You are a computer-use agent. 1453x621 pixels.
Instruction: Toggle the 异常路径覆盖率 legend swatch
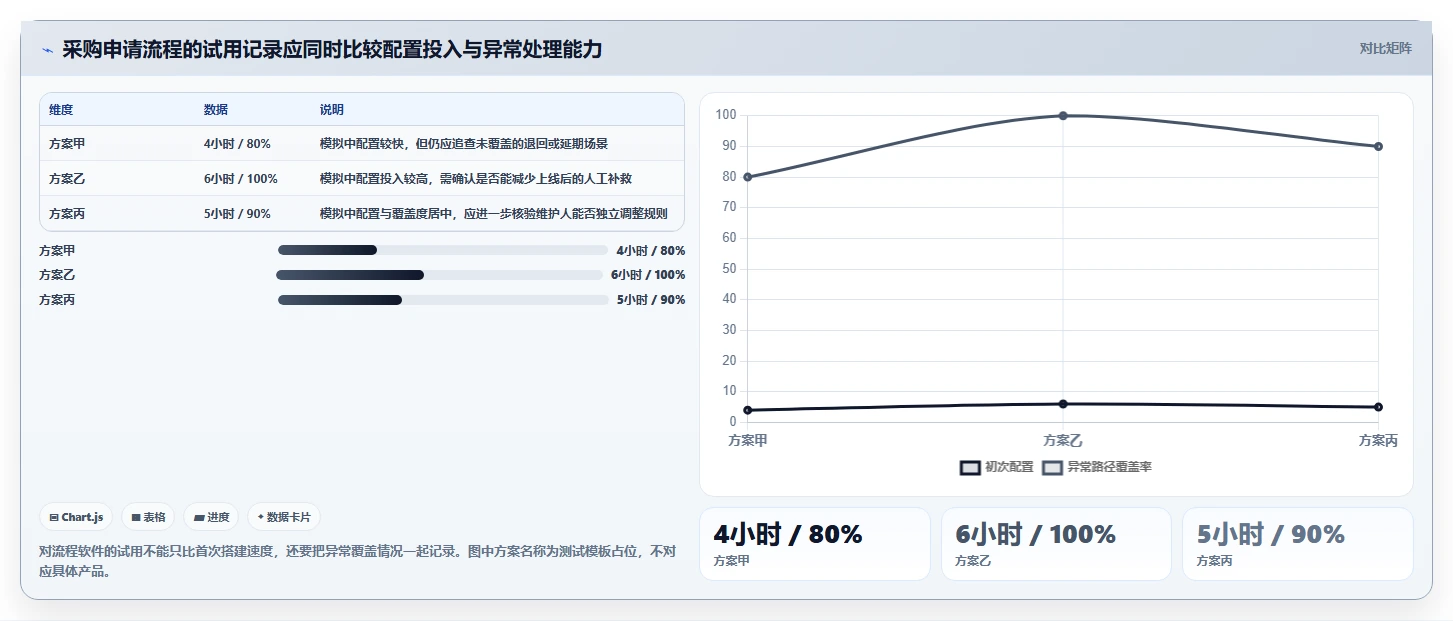click(x=1052, y=468)
